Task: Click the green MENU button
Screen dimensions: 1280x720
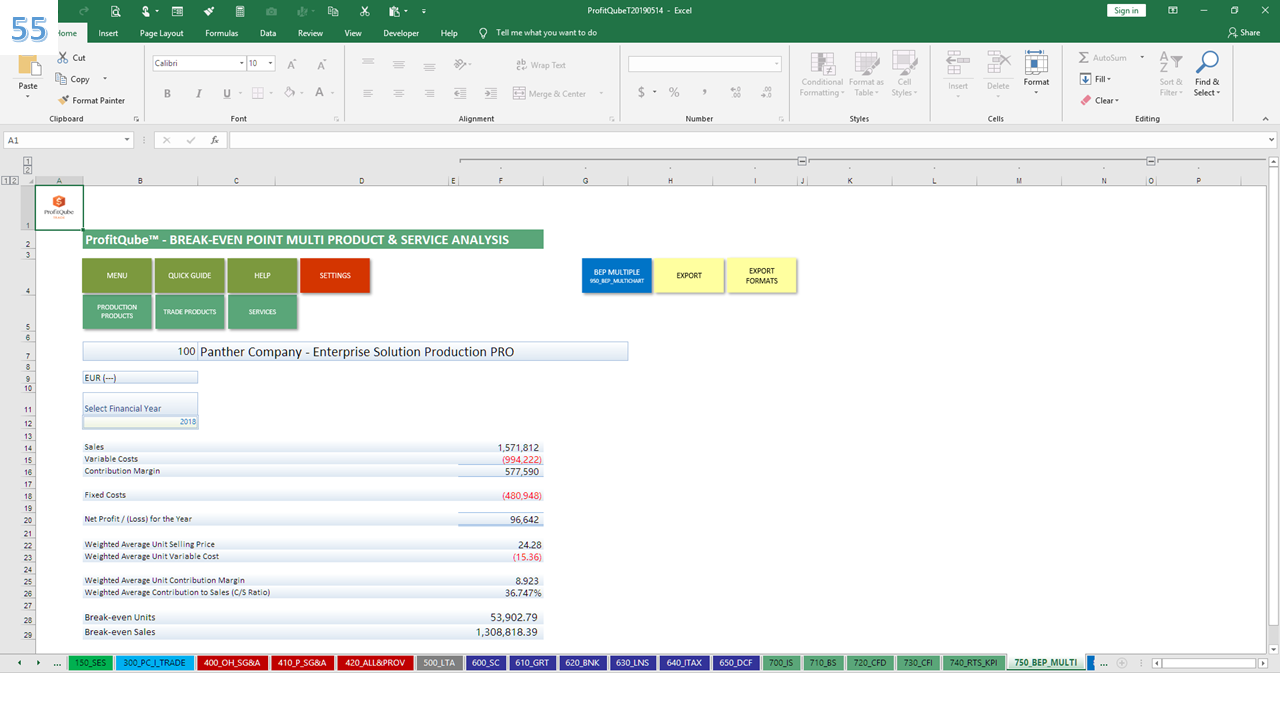Action: pyautogui.click(x=117, y=275)
